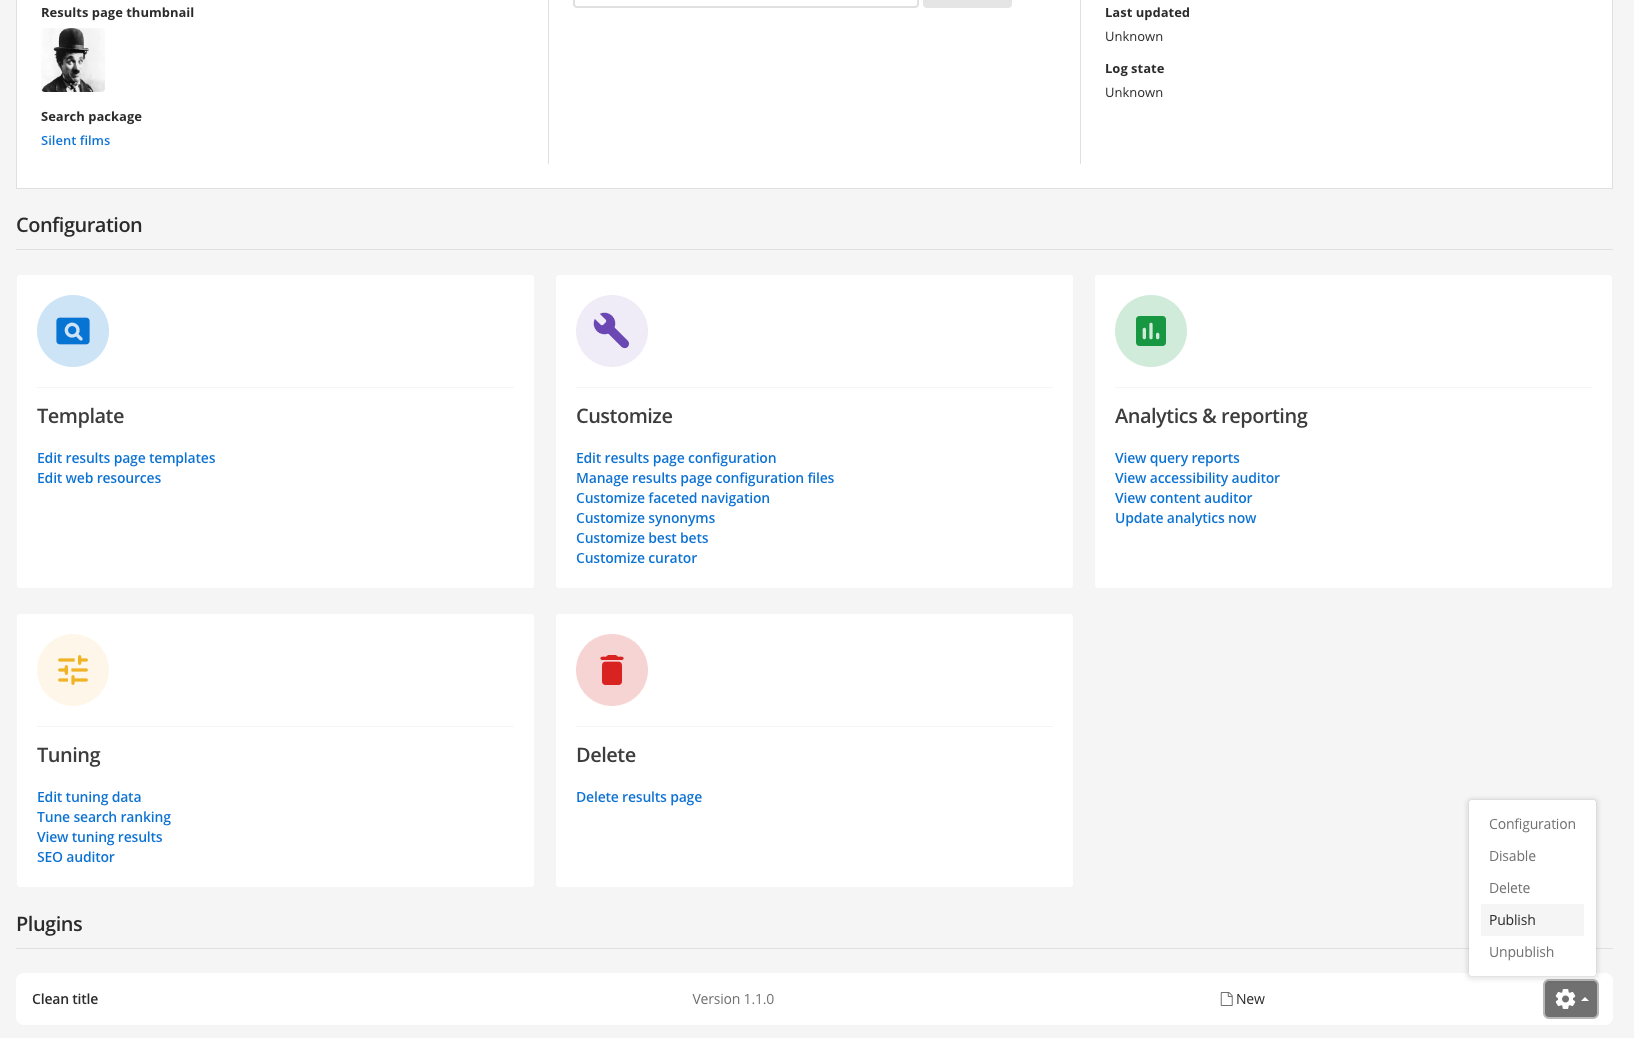
Task: Click Delete results page
Action: pyautogui.click(x=639, y=796)
